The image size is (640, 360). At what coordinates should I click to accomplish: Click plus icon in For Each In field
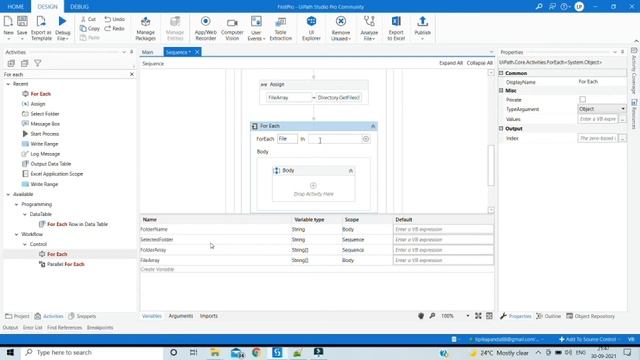click(x=366, y=139)
